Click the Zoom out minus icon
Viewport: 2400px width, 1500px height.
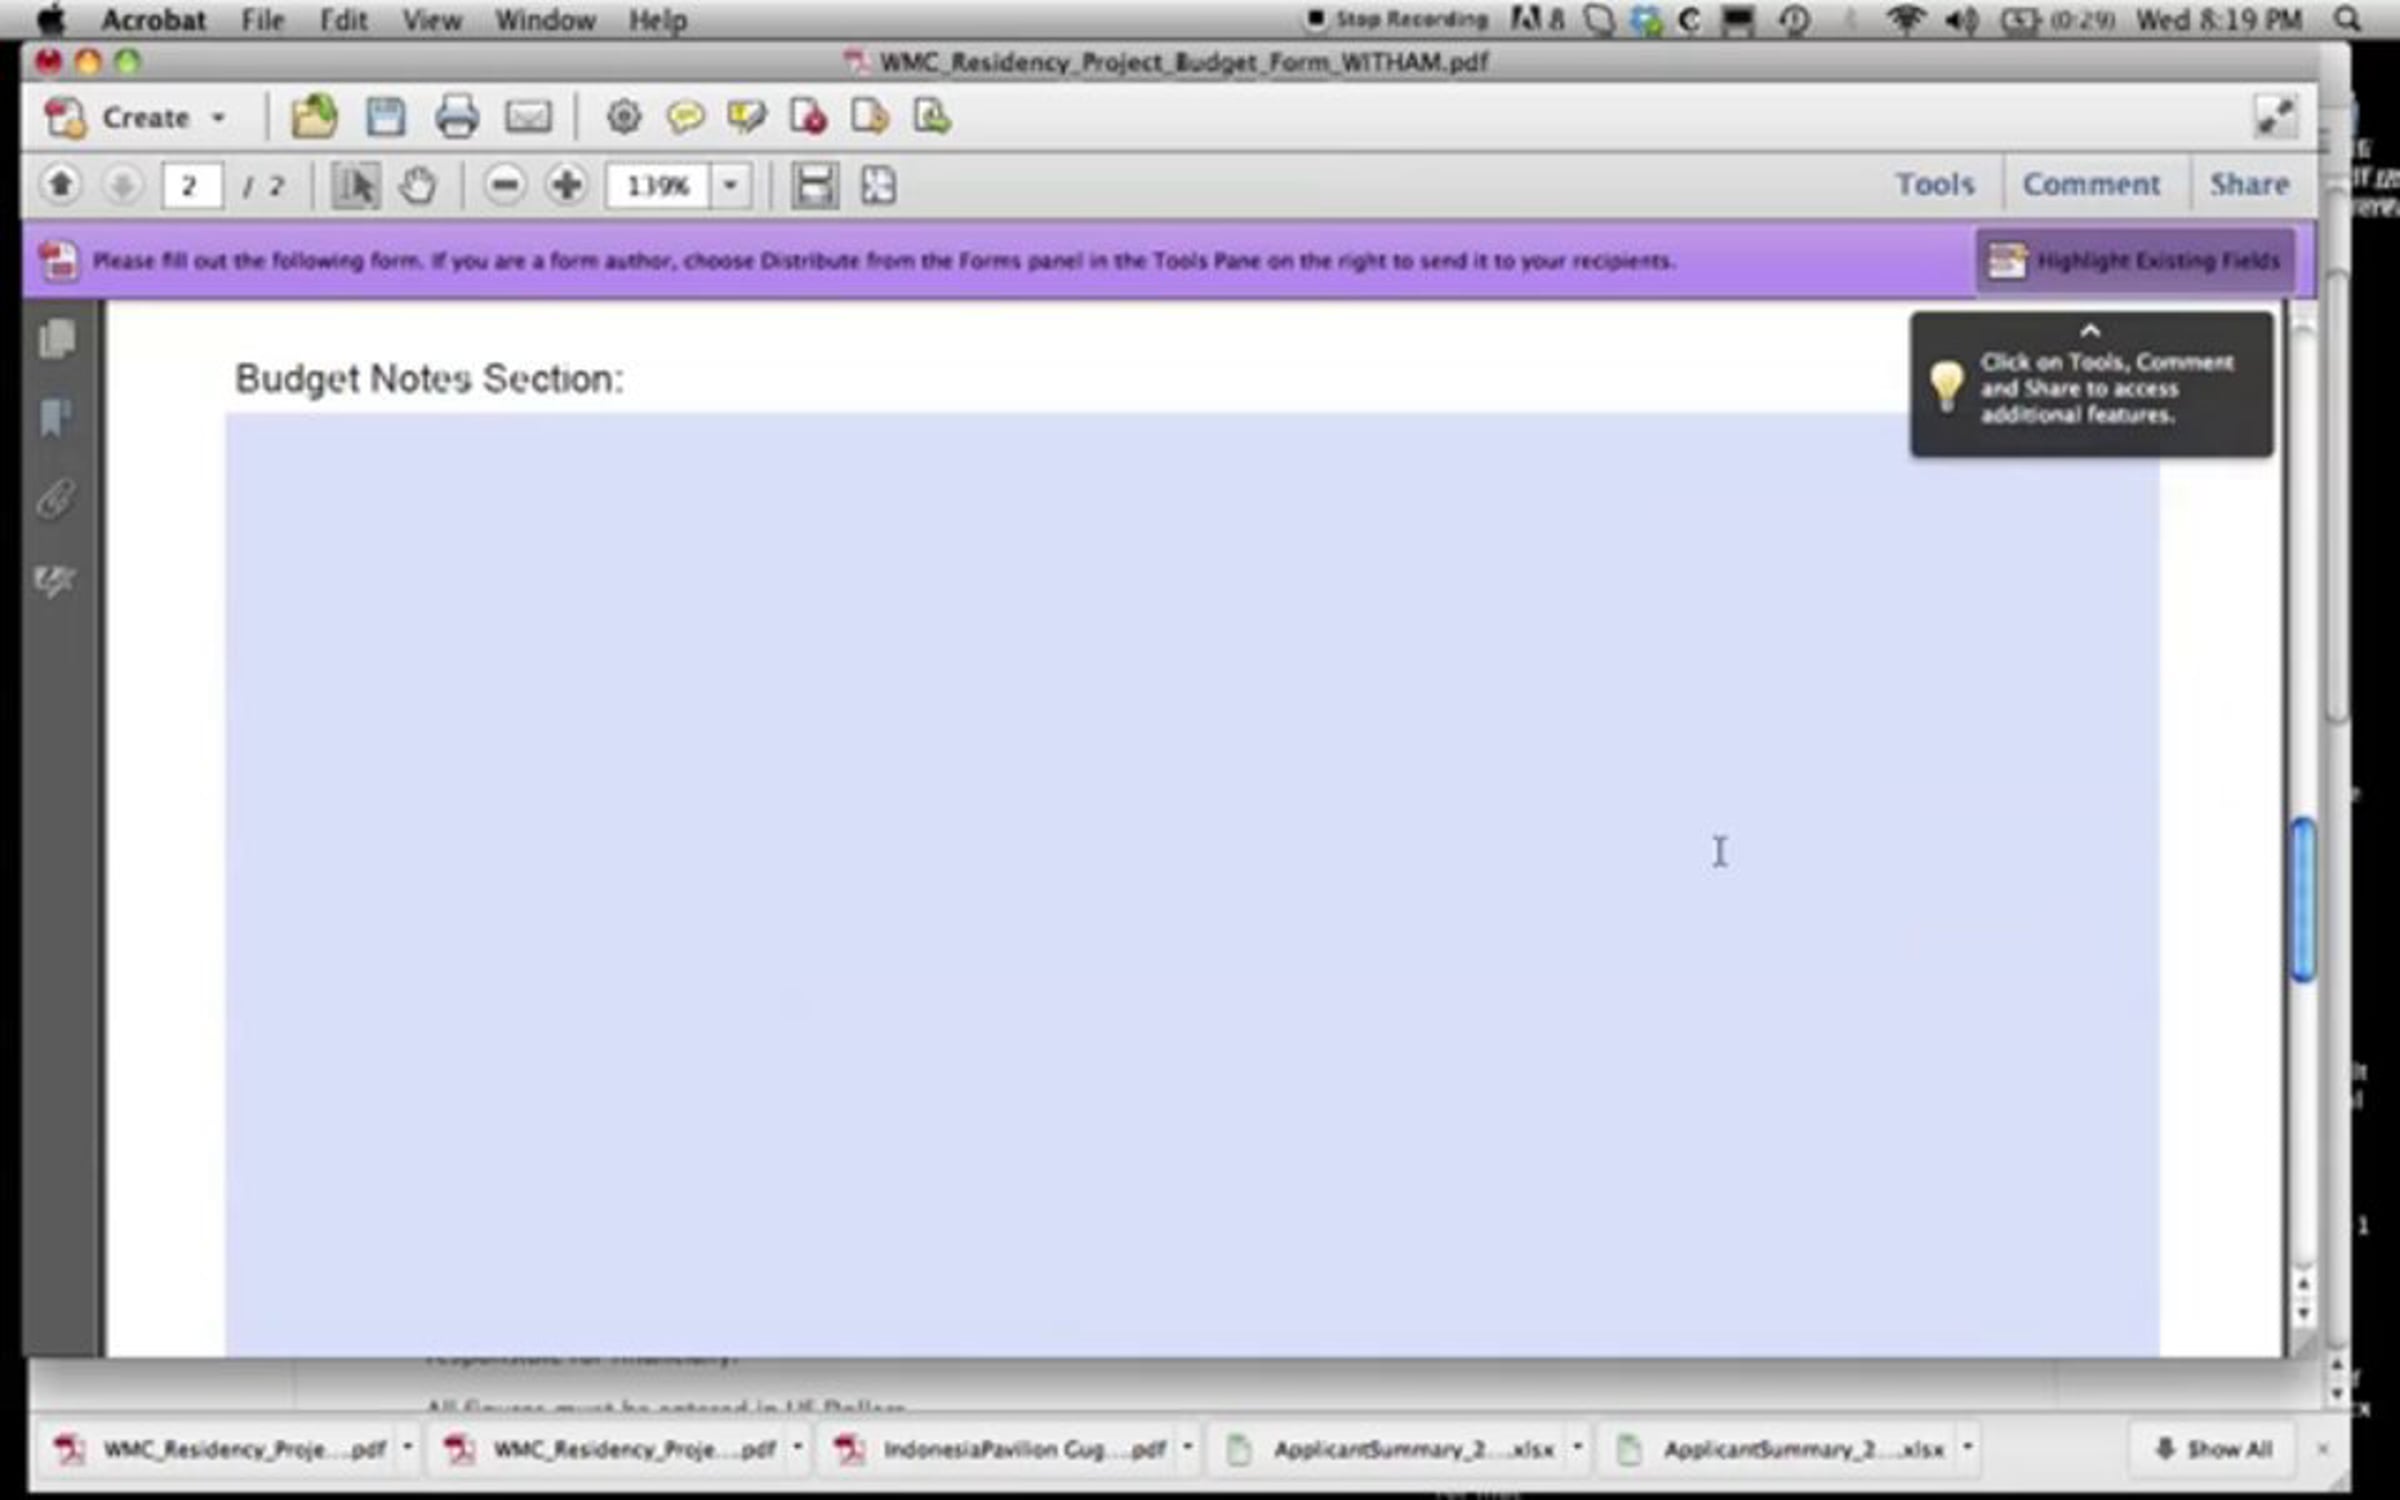click(x=505, y=186)
